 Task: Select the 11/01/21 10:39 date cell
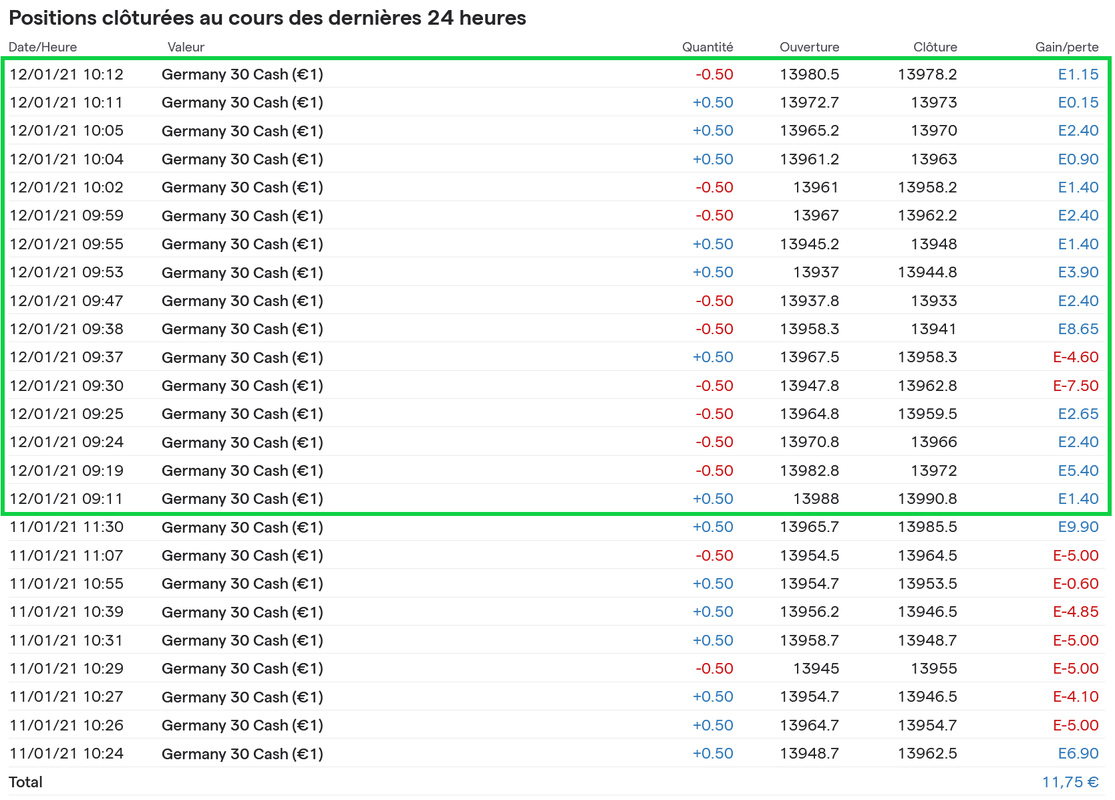[x=66, y=612]
